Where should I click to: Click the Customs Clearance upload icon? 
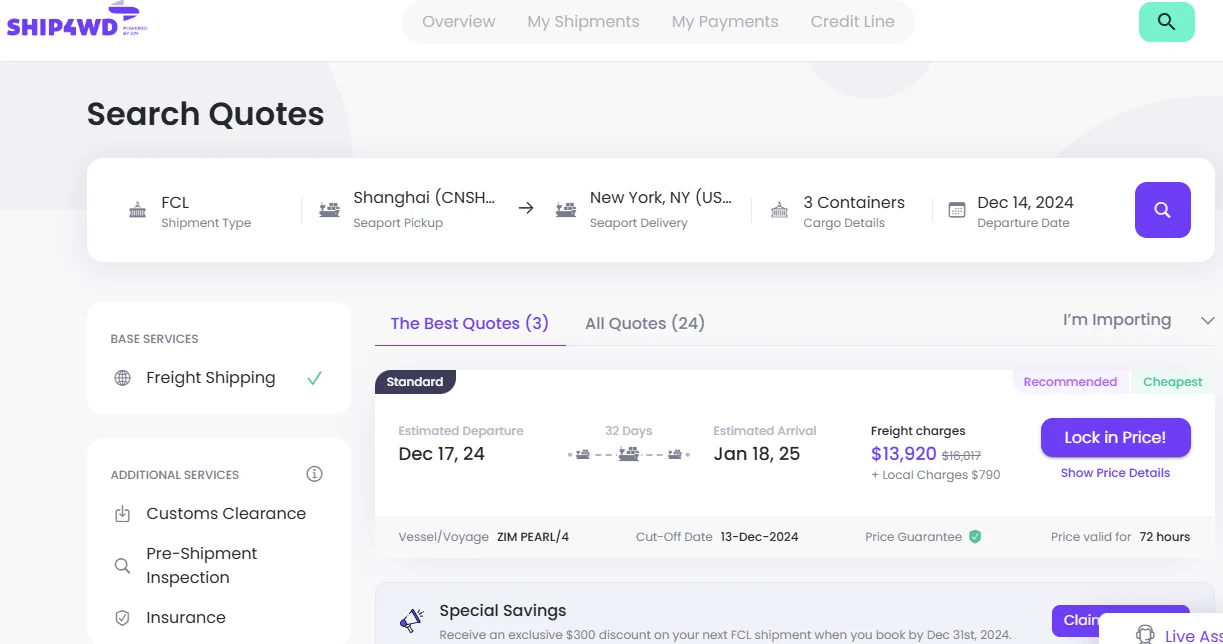[122, 513]
